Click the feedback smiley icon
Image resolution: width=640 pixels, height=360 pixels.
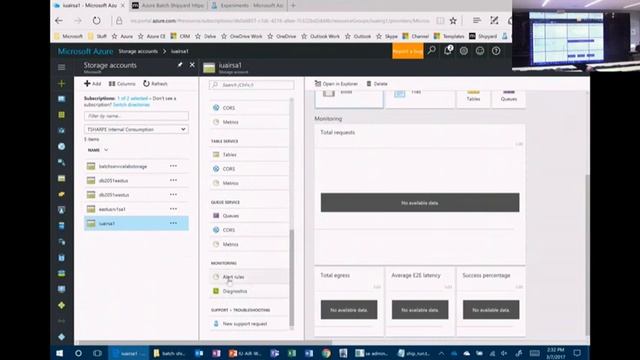tap(480, 51)
